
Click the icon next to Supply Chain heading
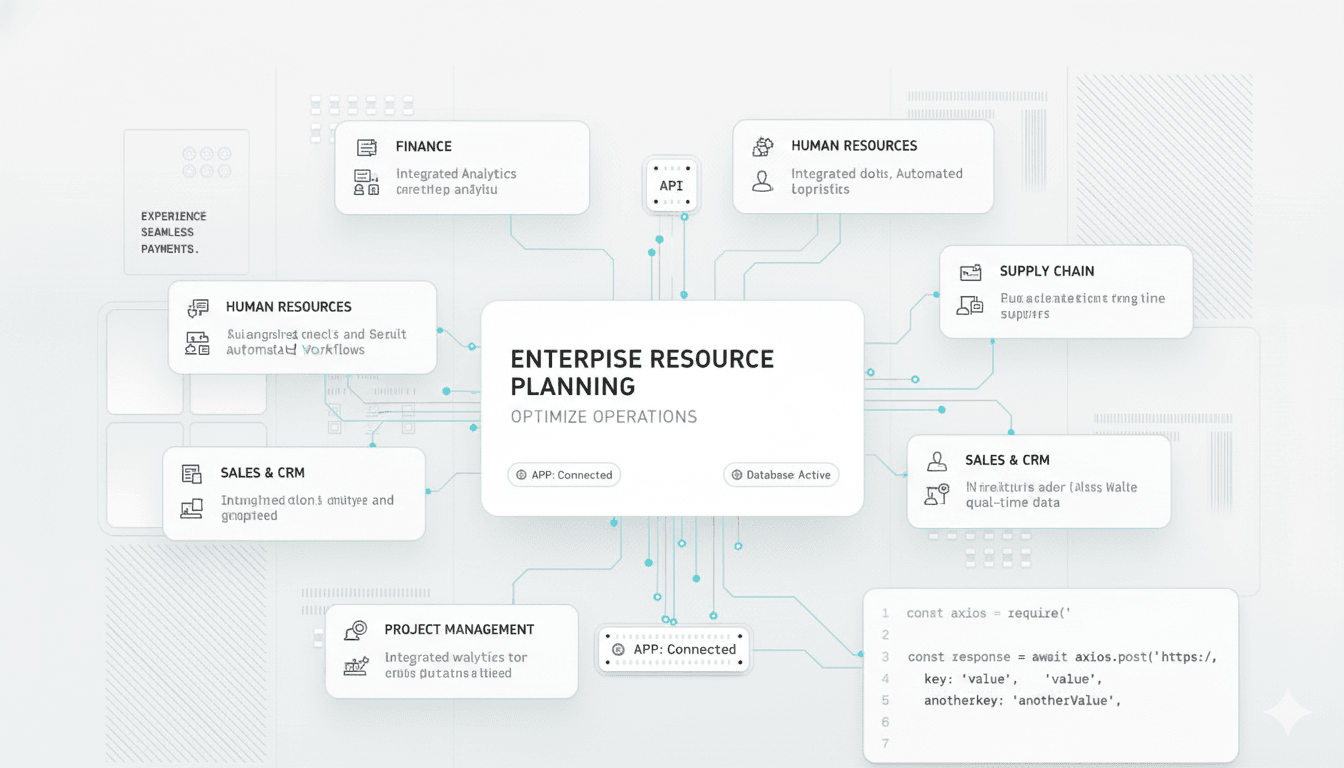click(x=970, y=272)
